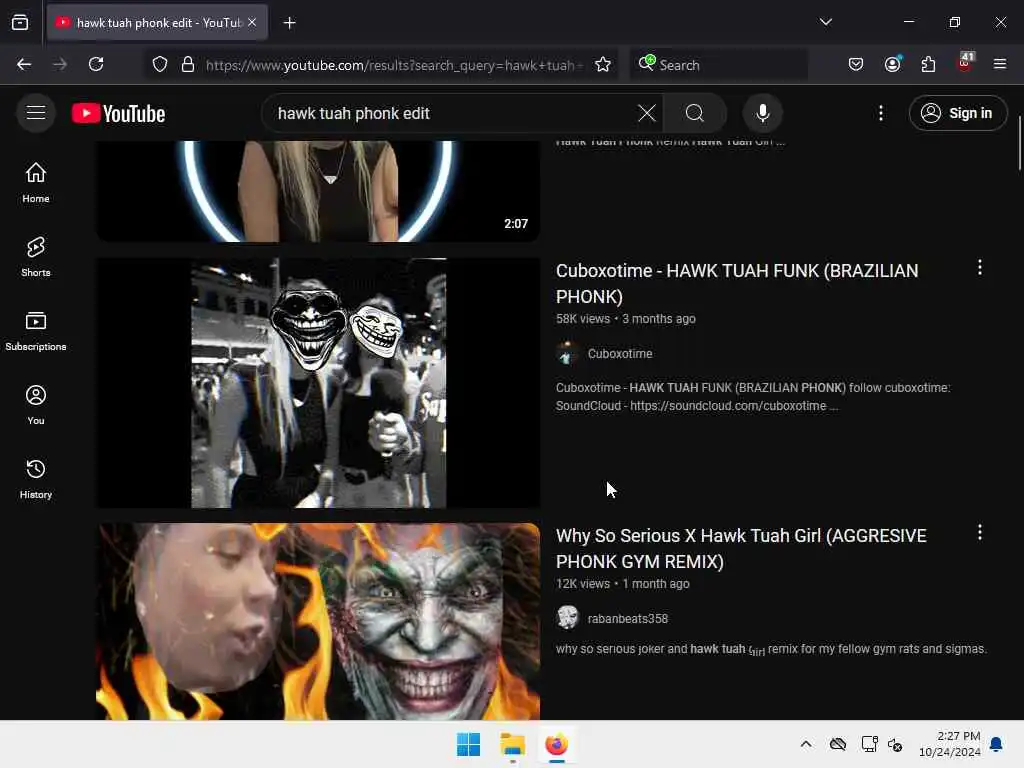Open the Extensions puzzle icon

coord(928,64)
